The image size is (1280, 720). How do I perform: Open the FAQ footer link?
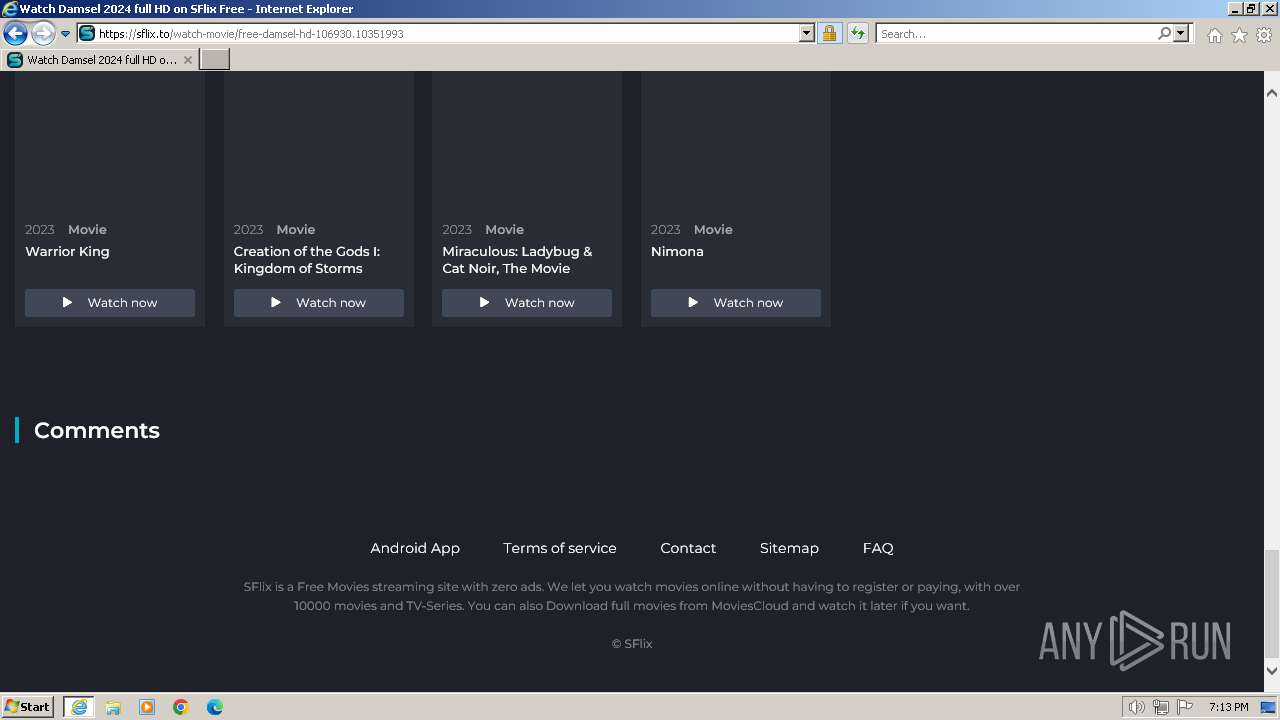point(878,548)
